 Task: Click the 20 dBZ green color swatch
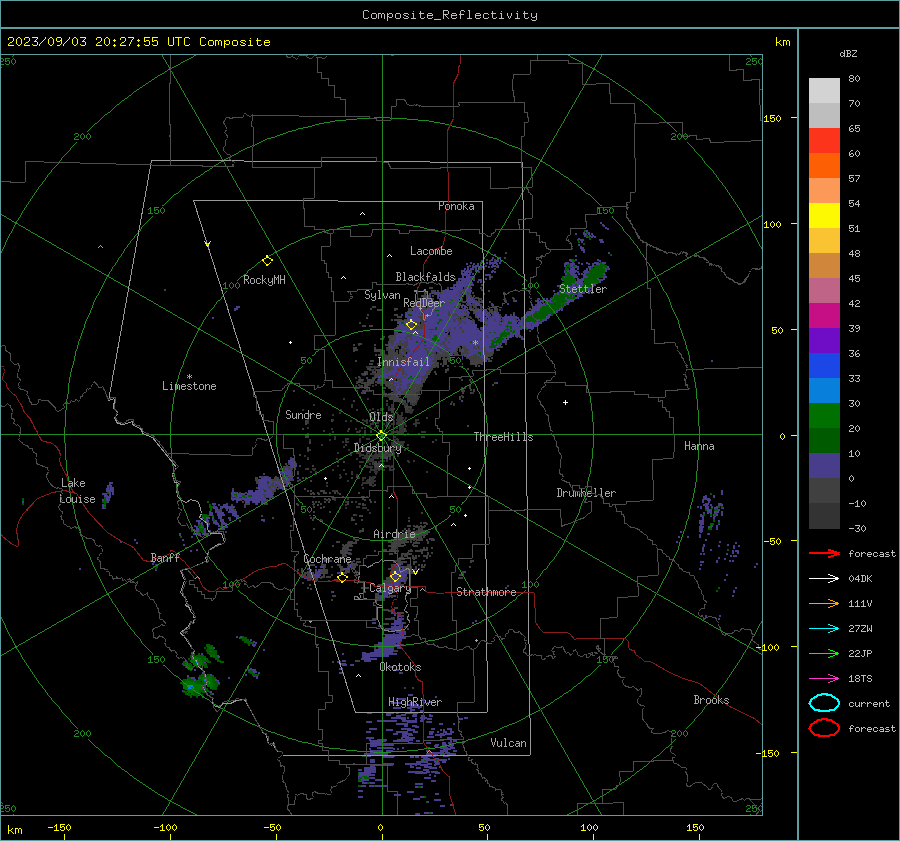tap(824, 440)
